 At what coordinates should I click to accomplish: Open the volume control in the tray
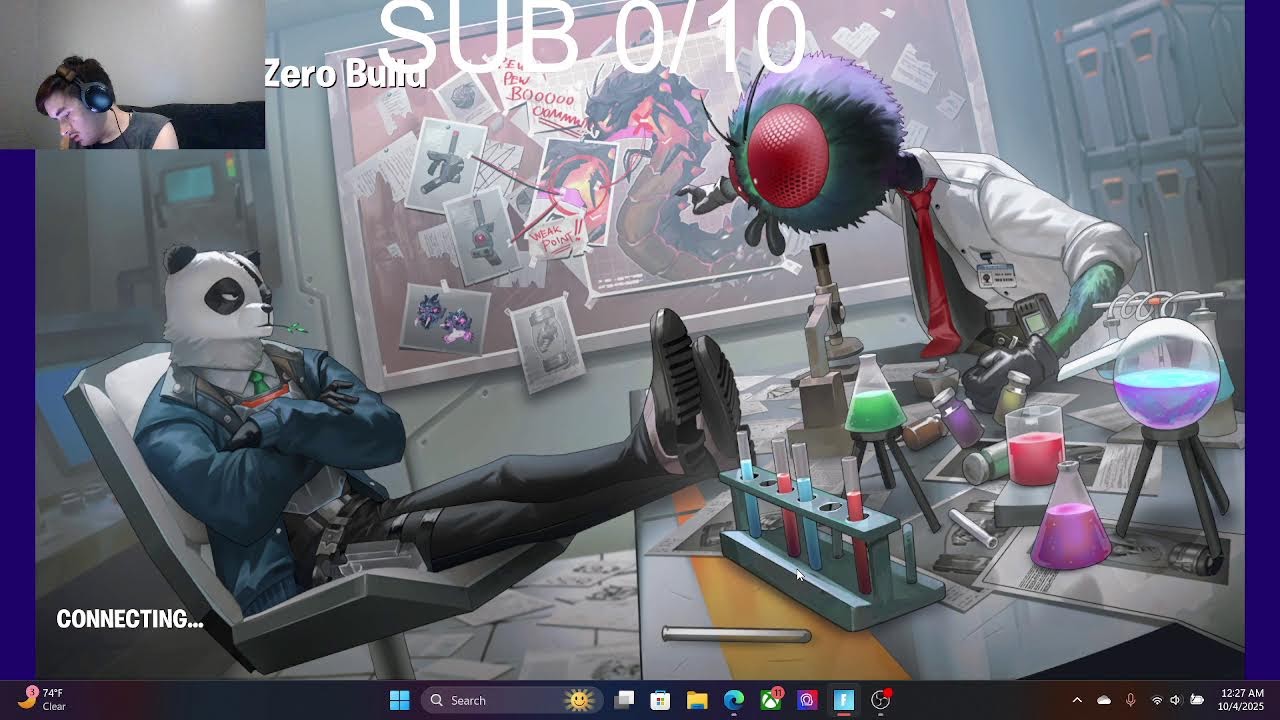1176,700
